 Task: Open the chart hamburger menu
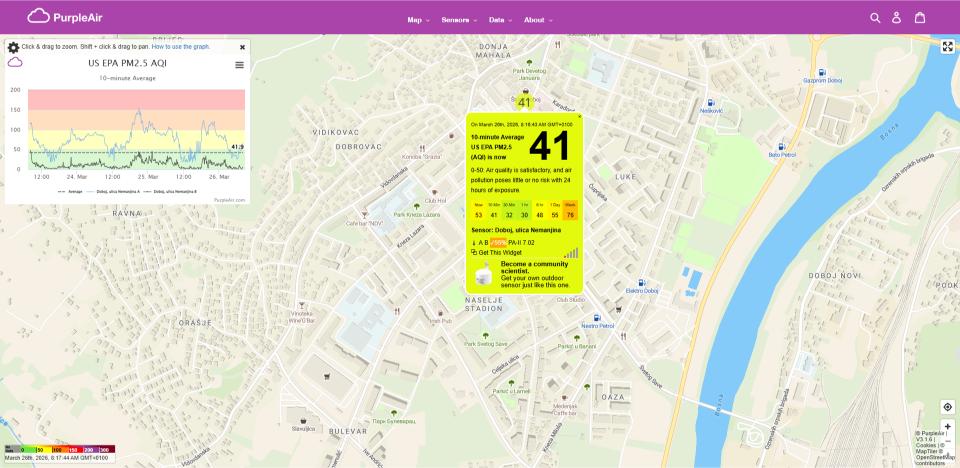(239, 65)
